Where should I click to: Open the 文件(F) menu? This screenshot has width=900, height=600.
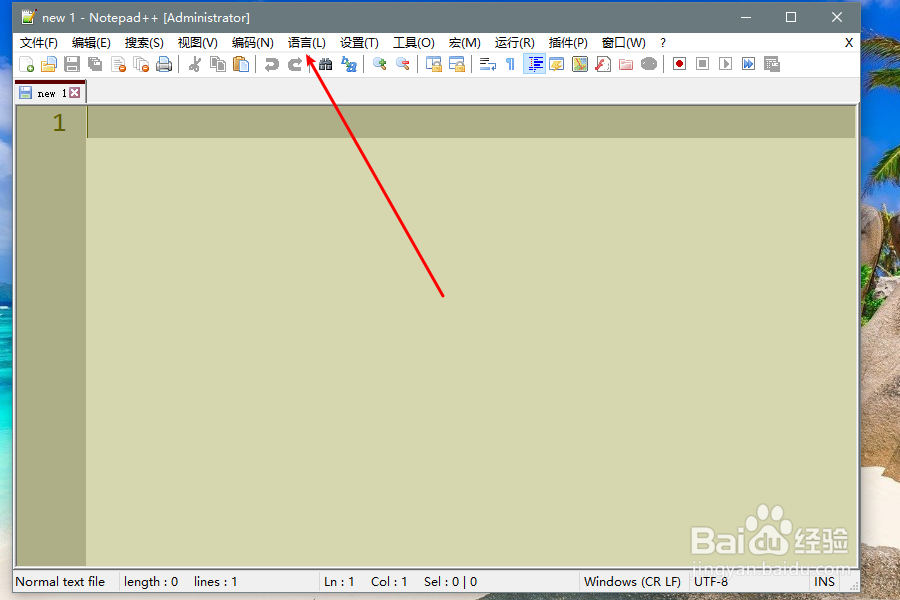[x=38, y=43]
